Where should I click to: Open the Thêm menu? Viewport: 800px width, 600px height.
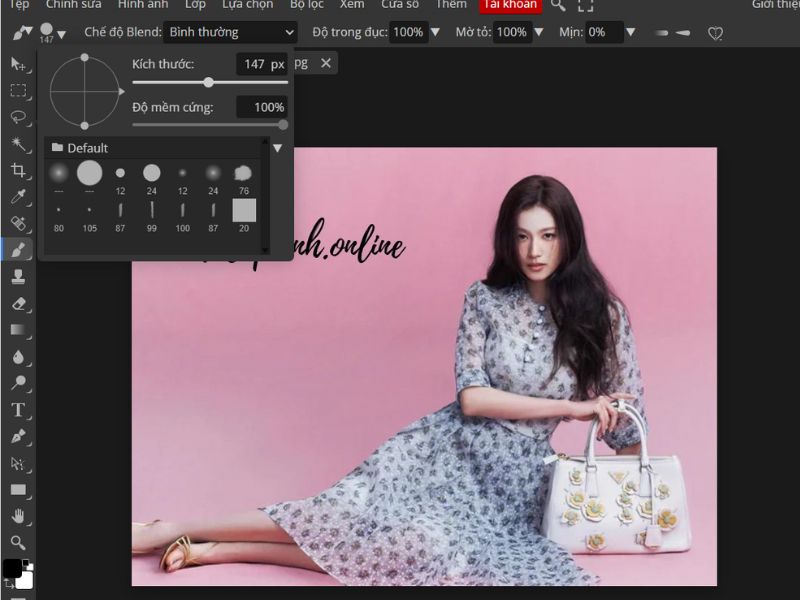pos(451,5)
